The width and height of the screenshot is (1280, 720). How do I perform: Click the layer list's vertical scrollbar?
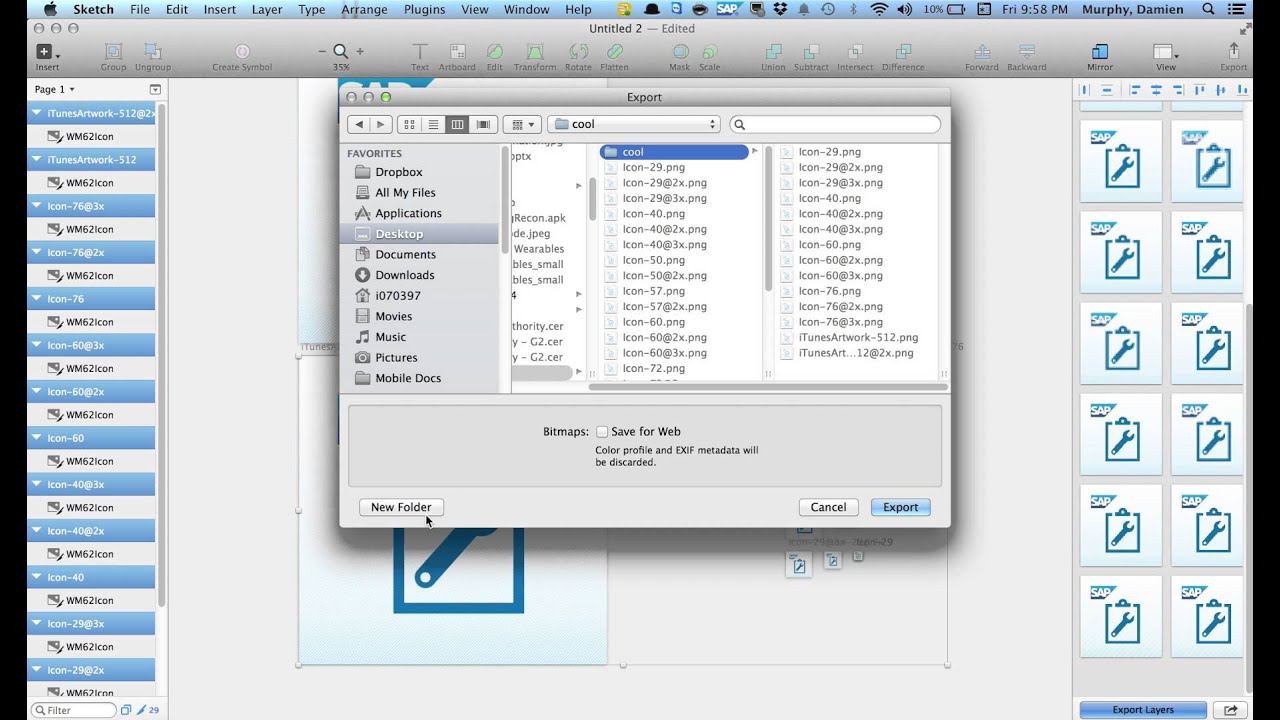pos(161,355)
